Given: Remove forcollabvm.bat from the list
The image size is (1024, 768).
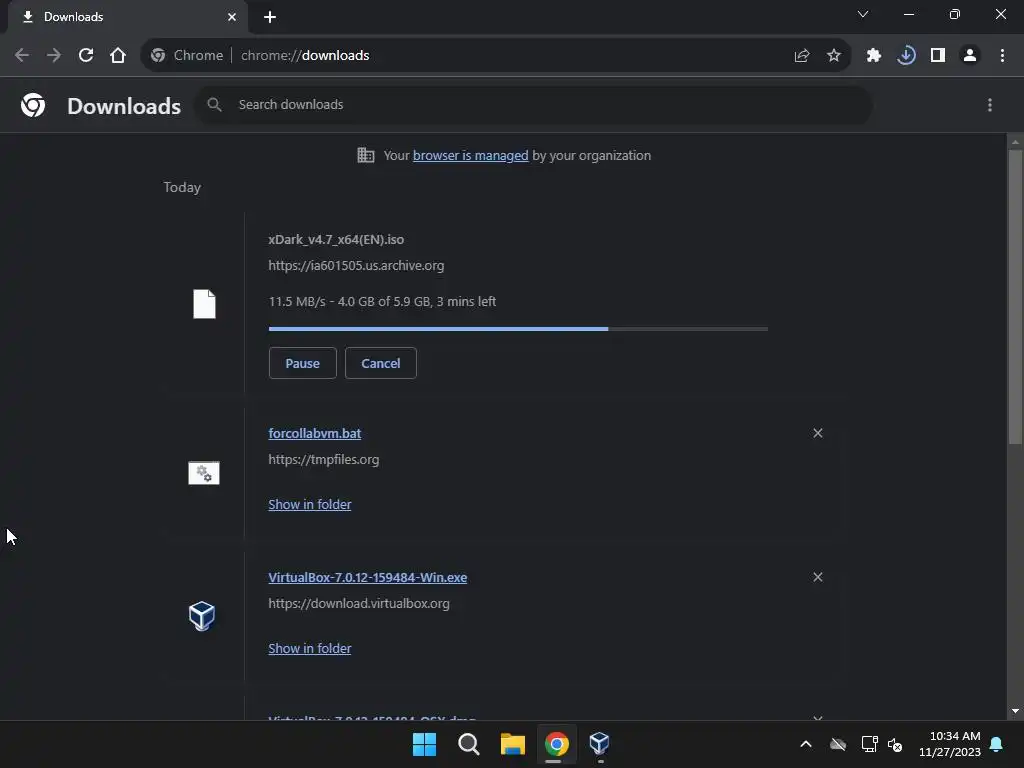Looking at the screenshot, I should coord(818,433).
